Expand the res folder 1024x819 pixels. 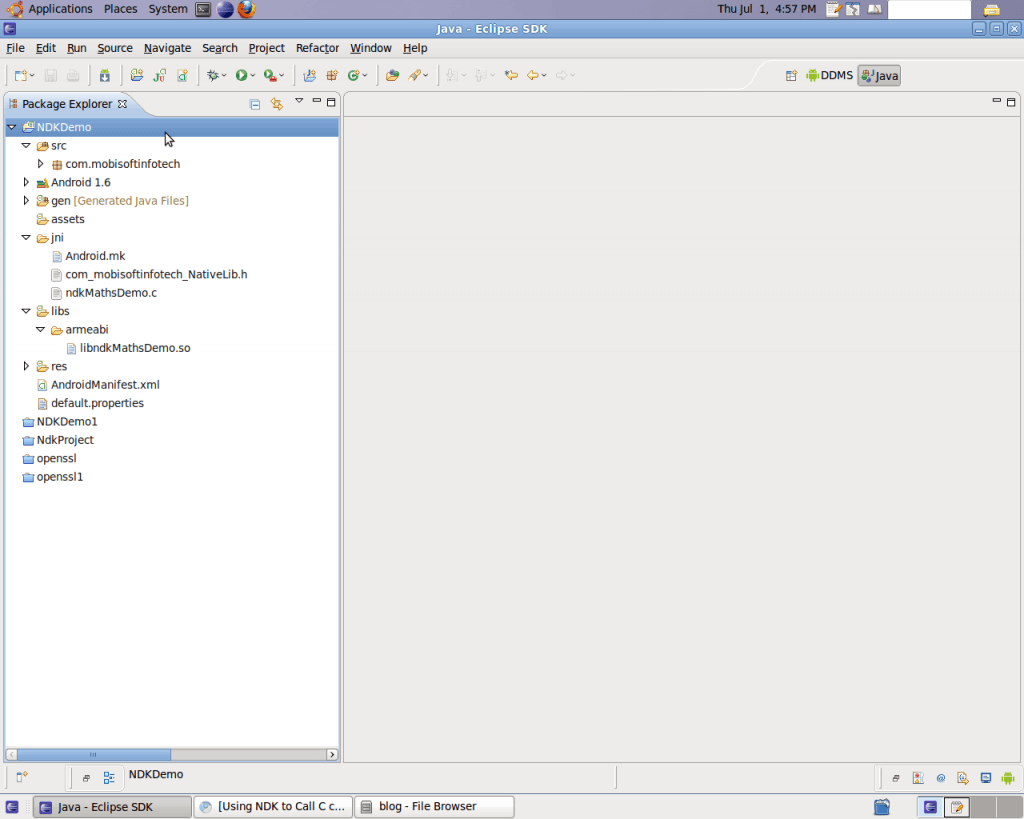[27, 366]
